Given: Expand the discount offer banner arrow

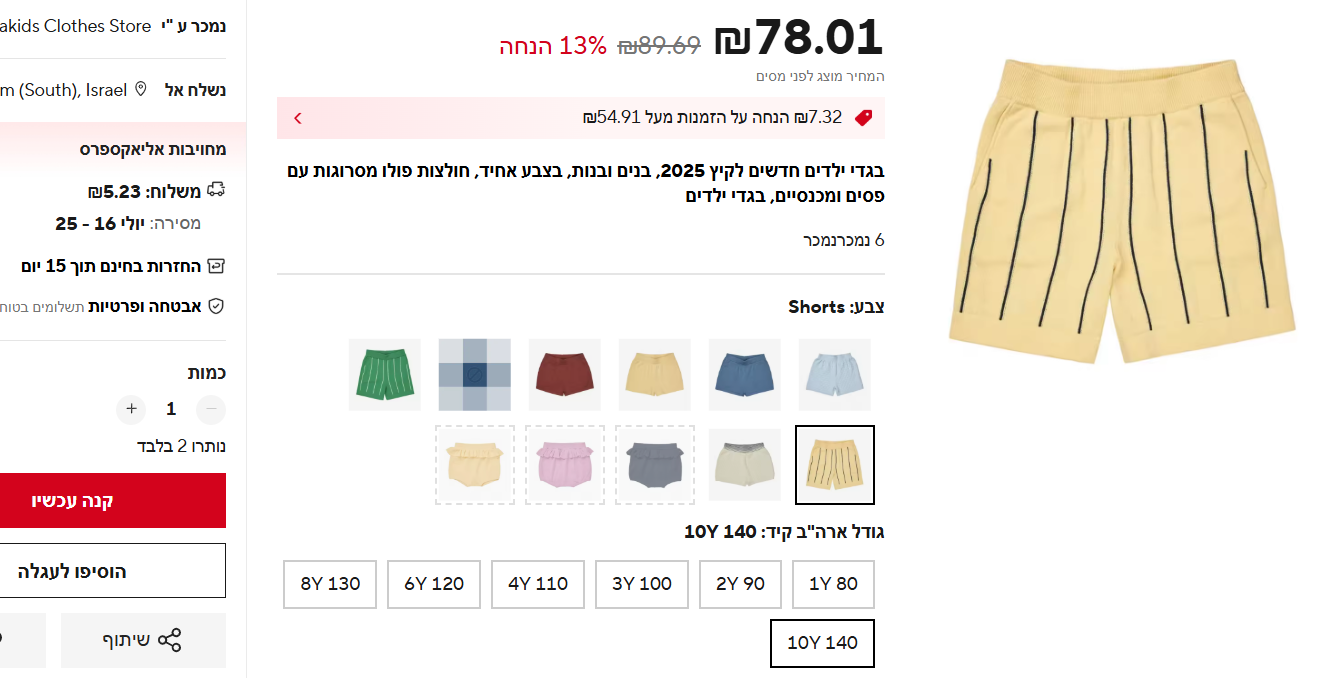Looking at the screenshot, I should click(298, 118).
